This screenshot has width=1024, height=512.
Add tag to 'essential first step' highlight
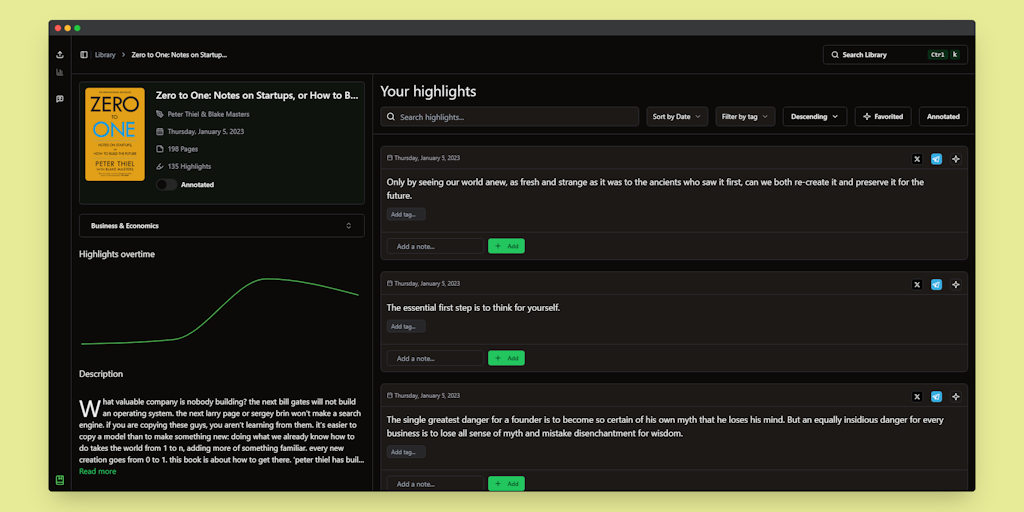(x=406, y=327)
